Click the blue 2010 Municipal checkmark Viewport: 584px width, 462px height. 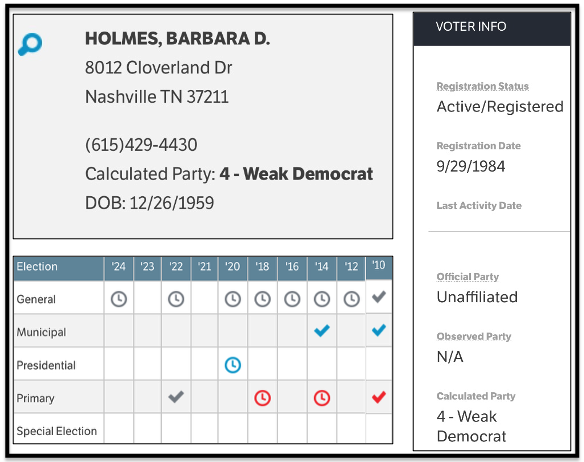(x=379, y=330)
